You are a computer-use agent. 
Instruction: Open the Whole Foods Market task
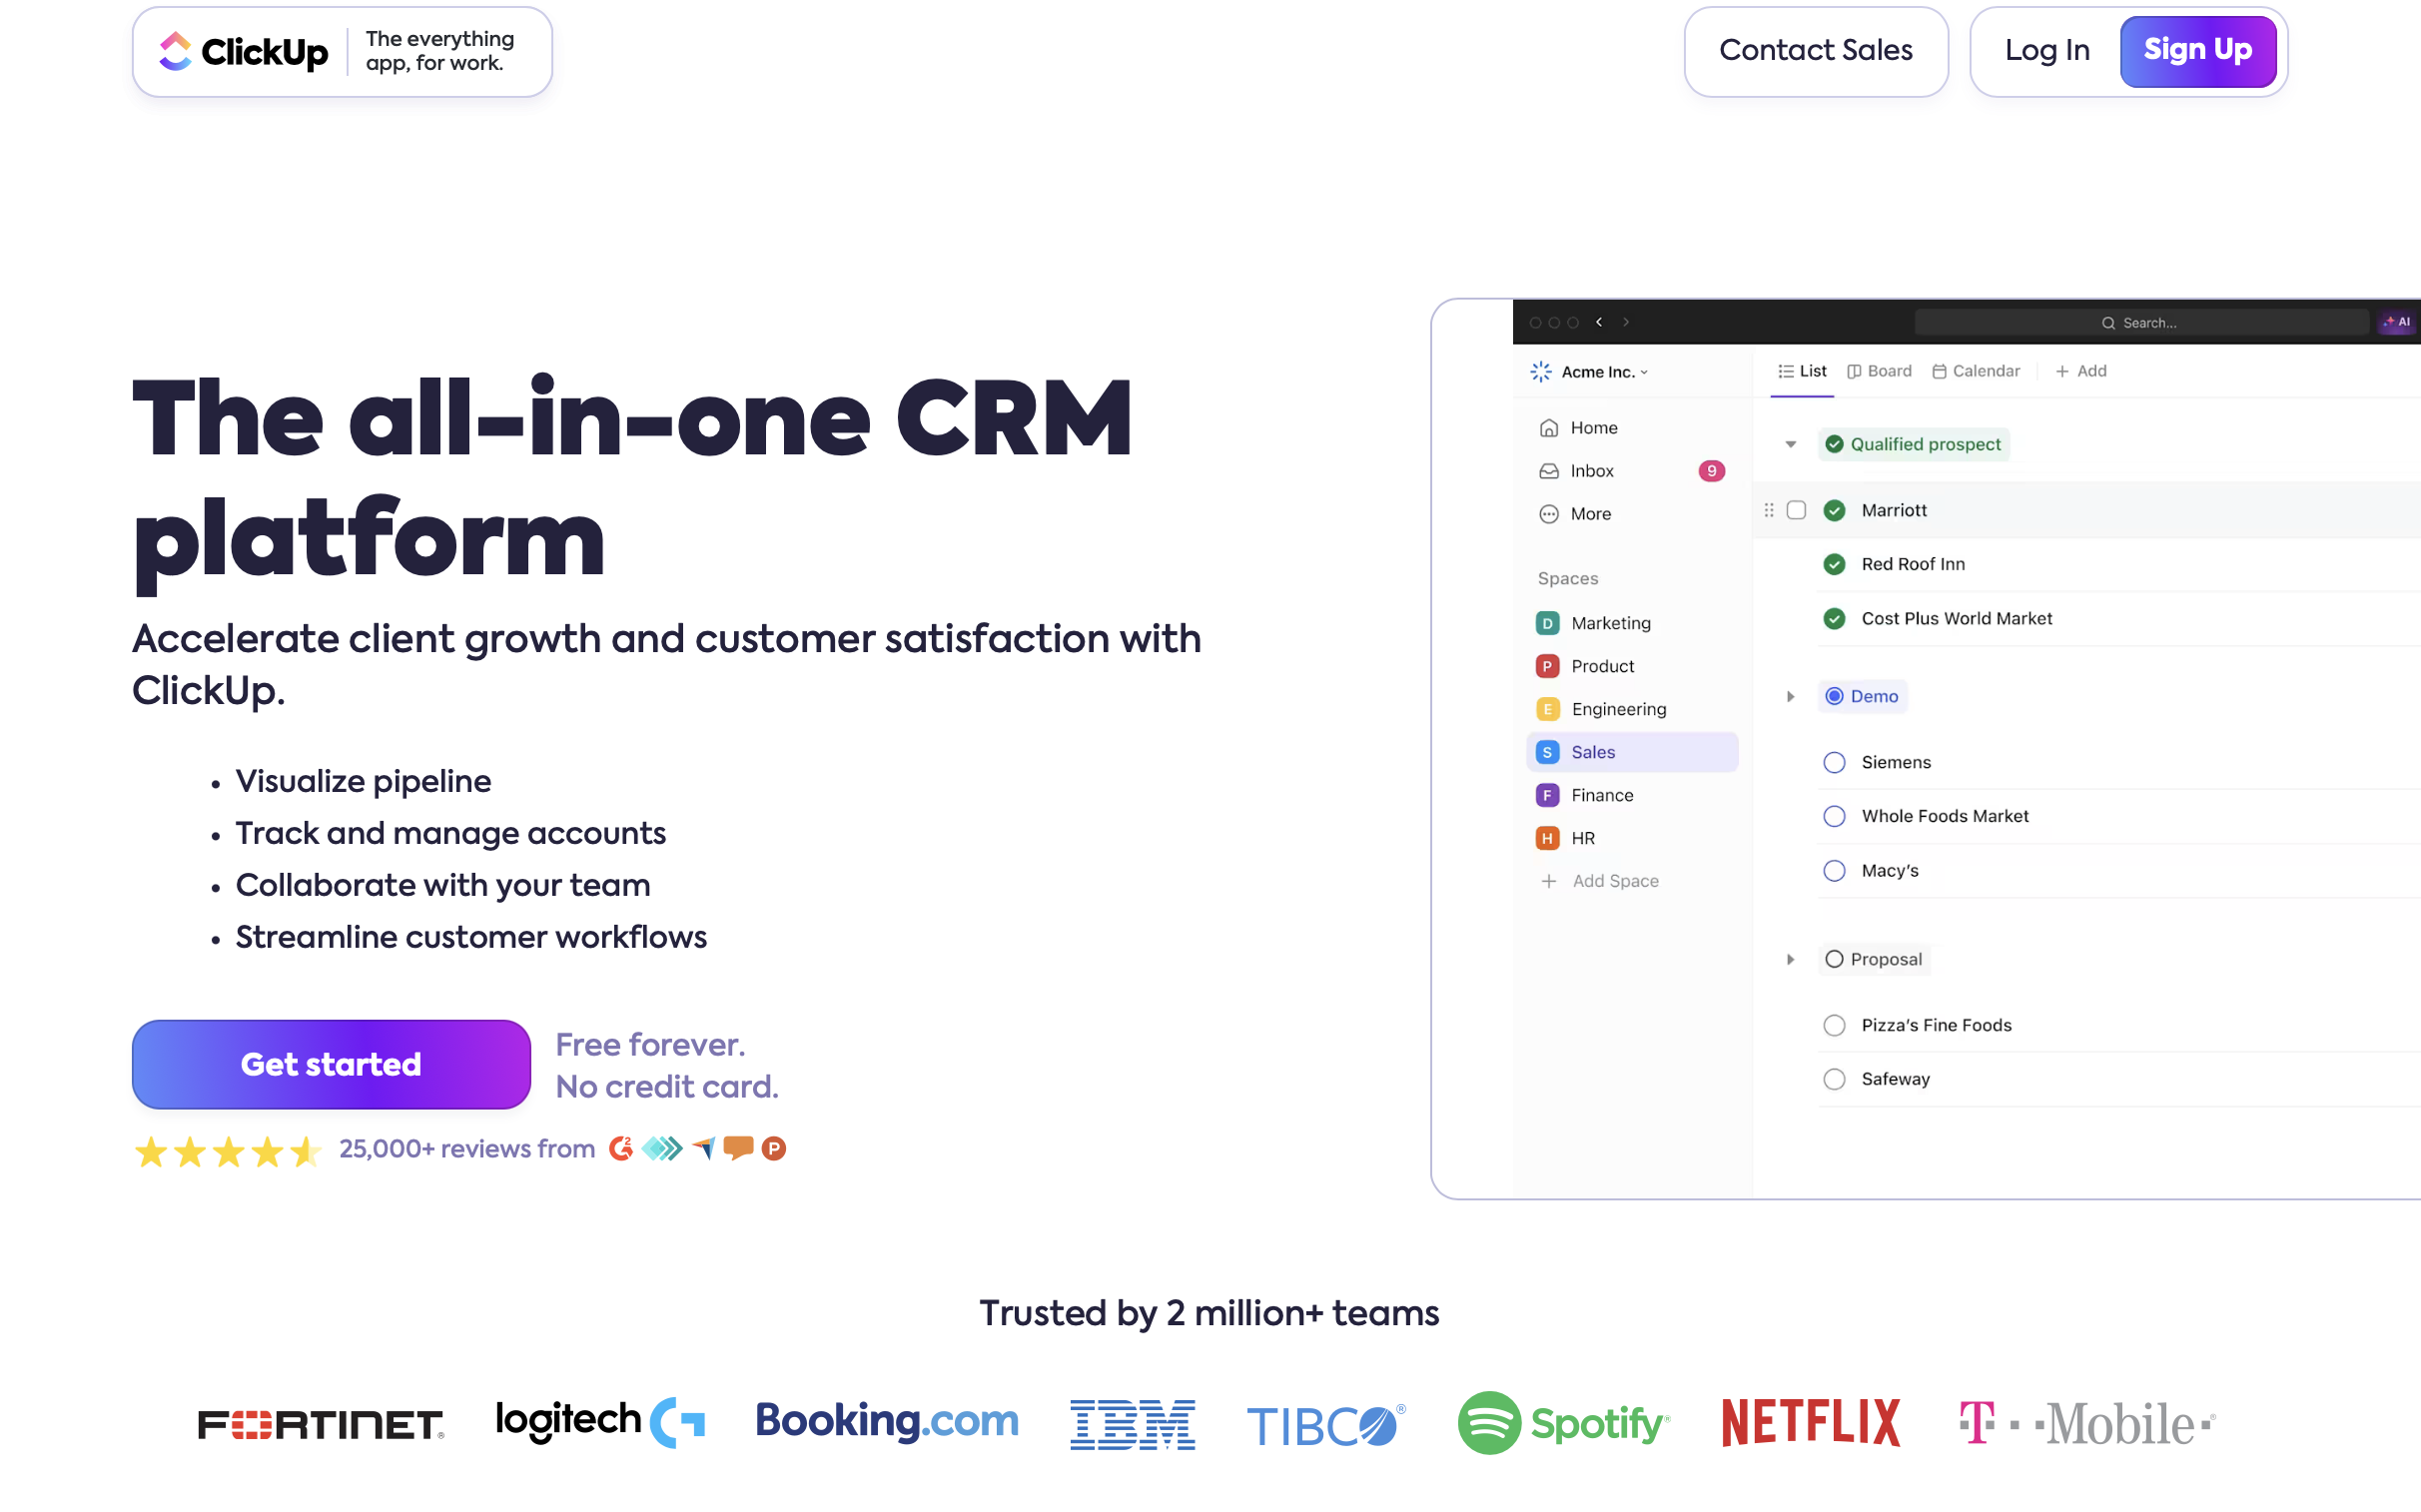(x=1944, y=816)
